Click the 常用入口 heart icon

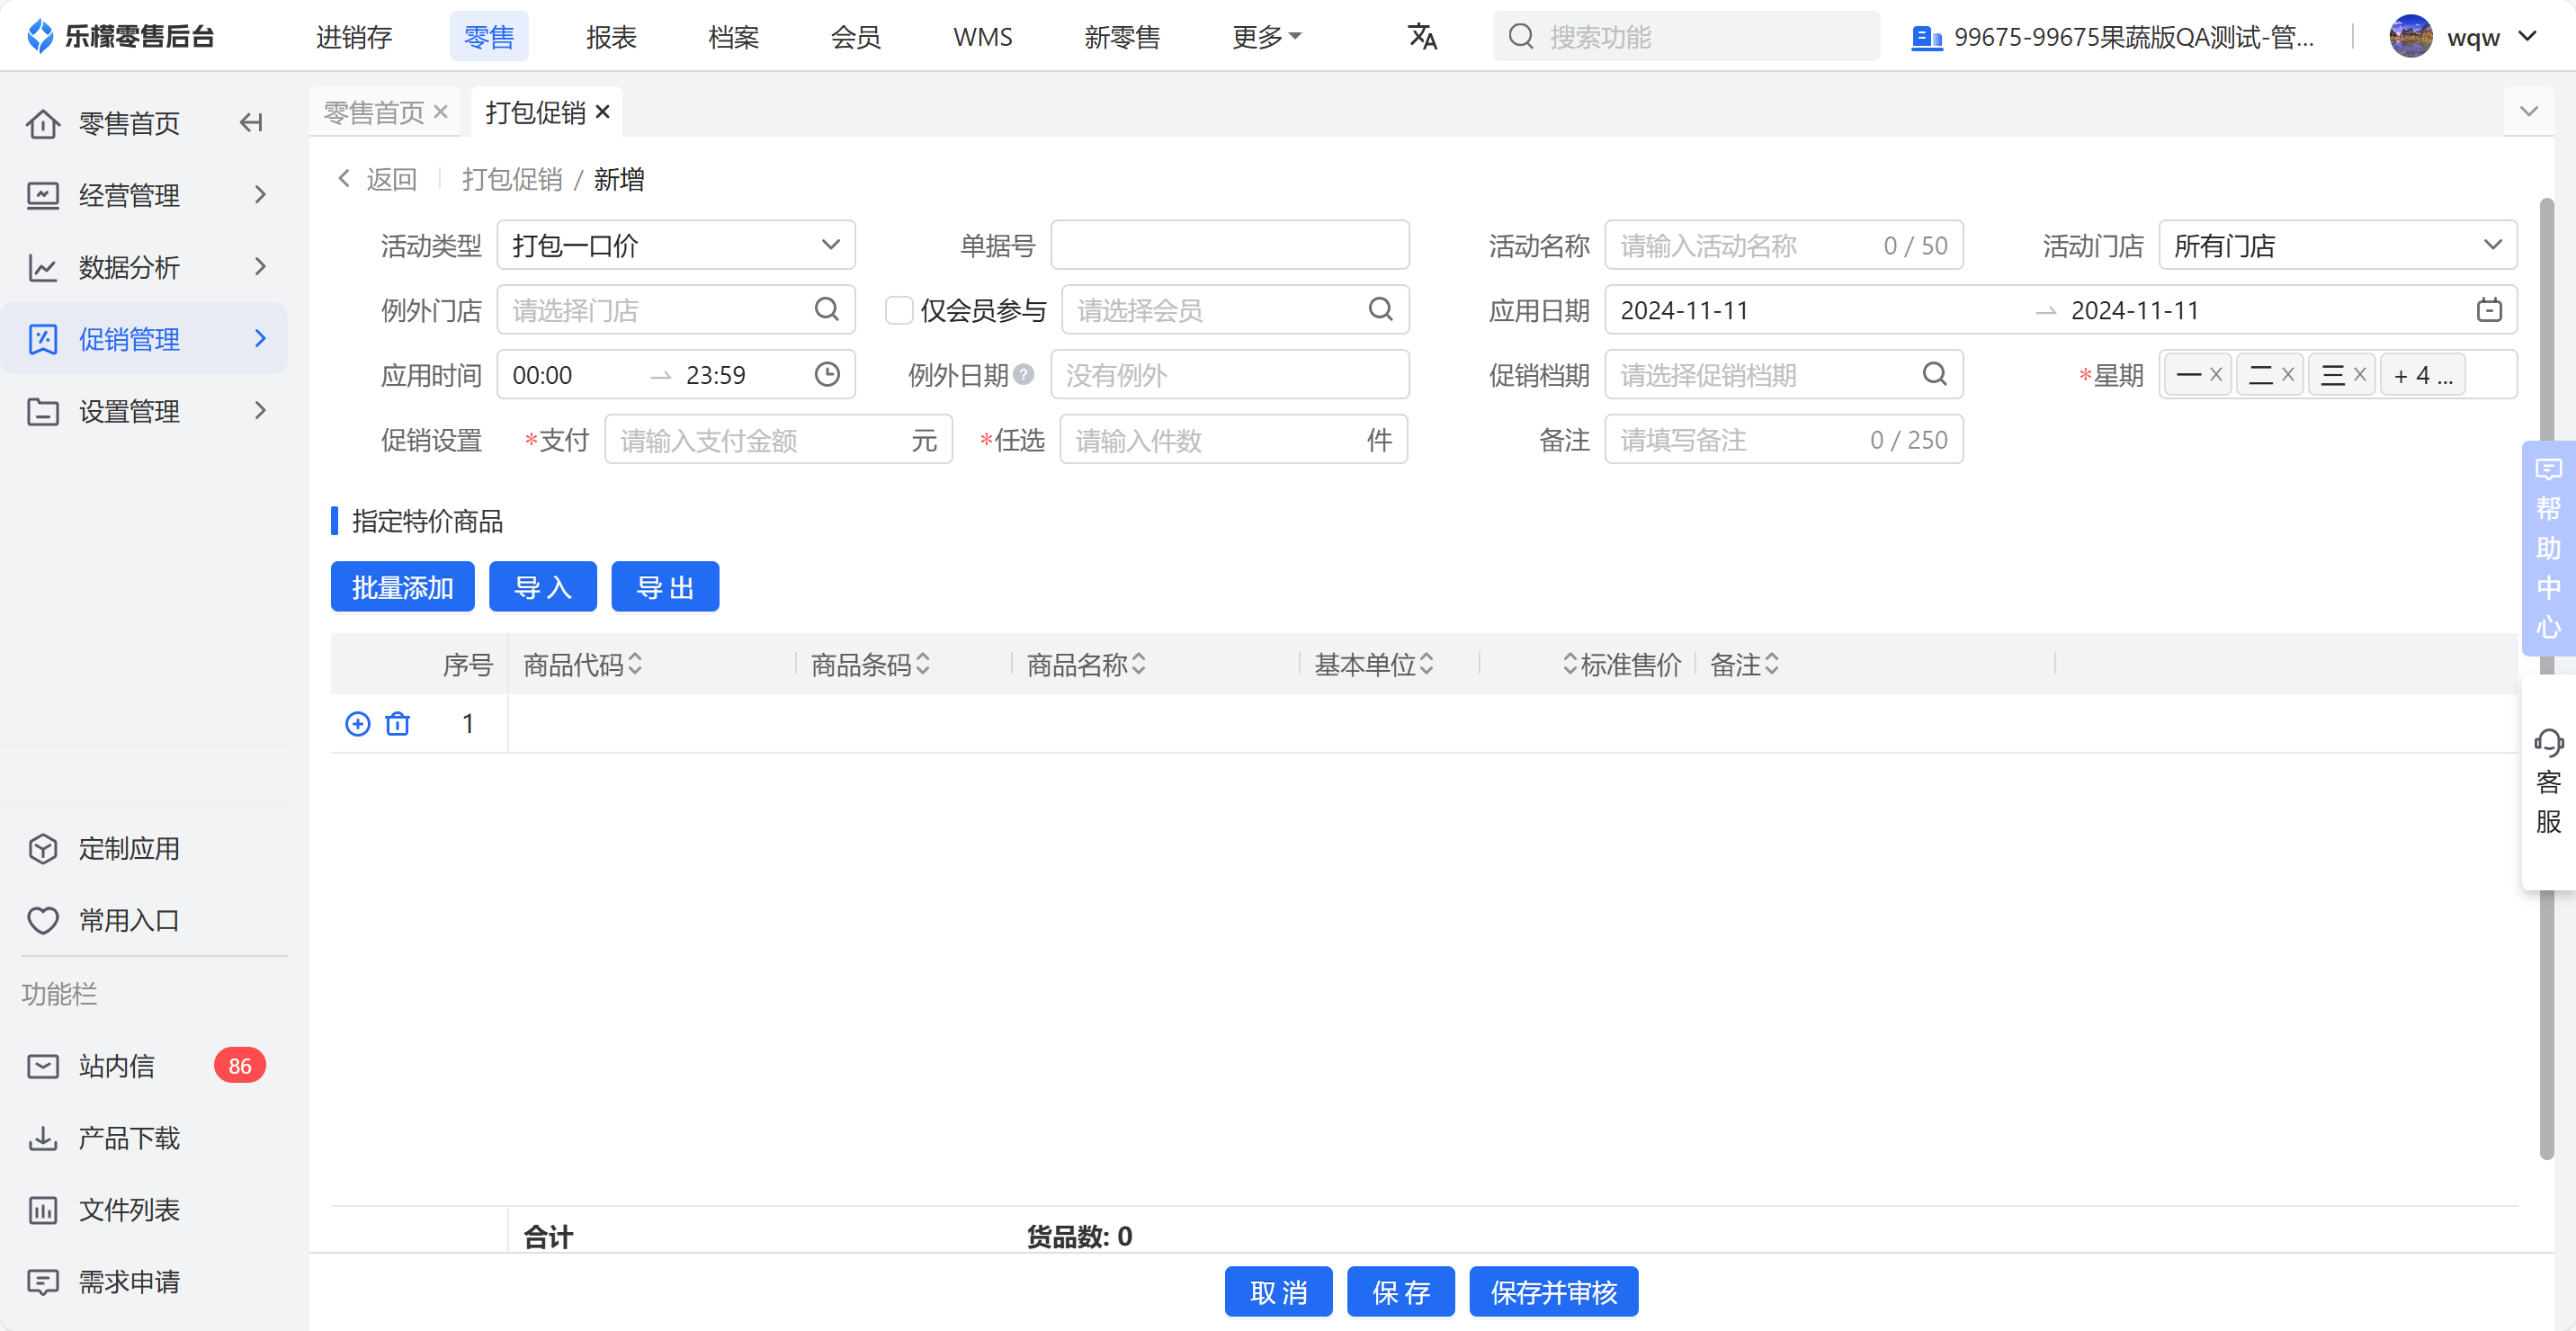point(43,920)
